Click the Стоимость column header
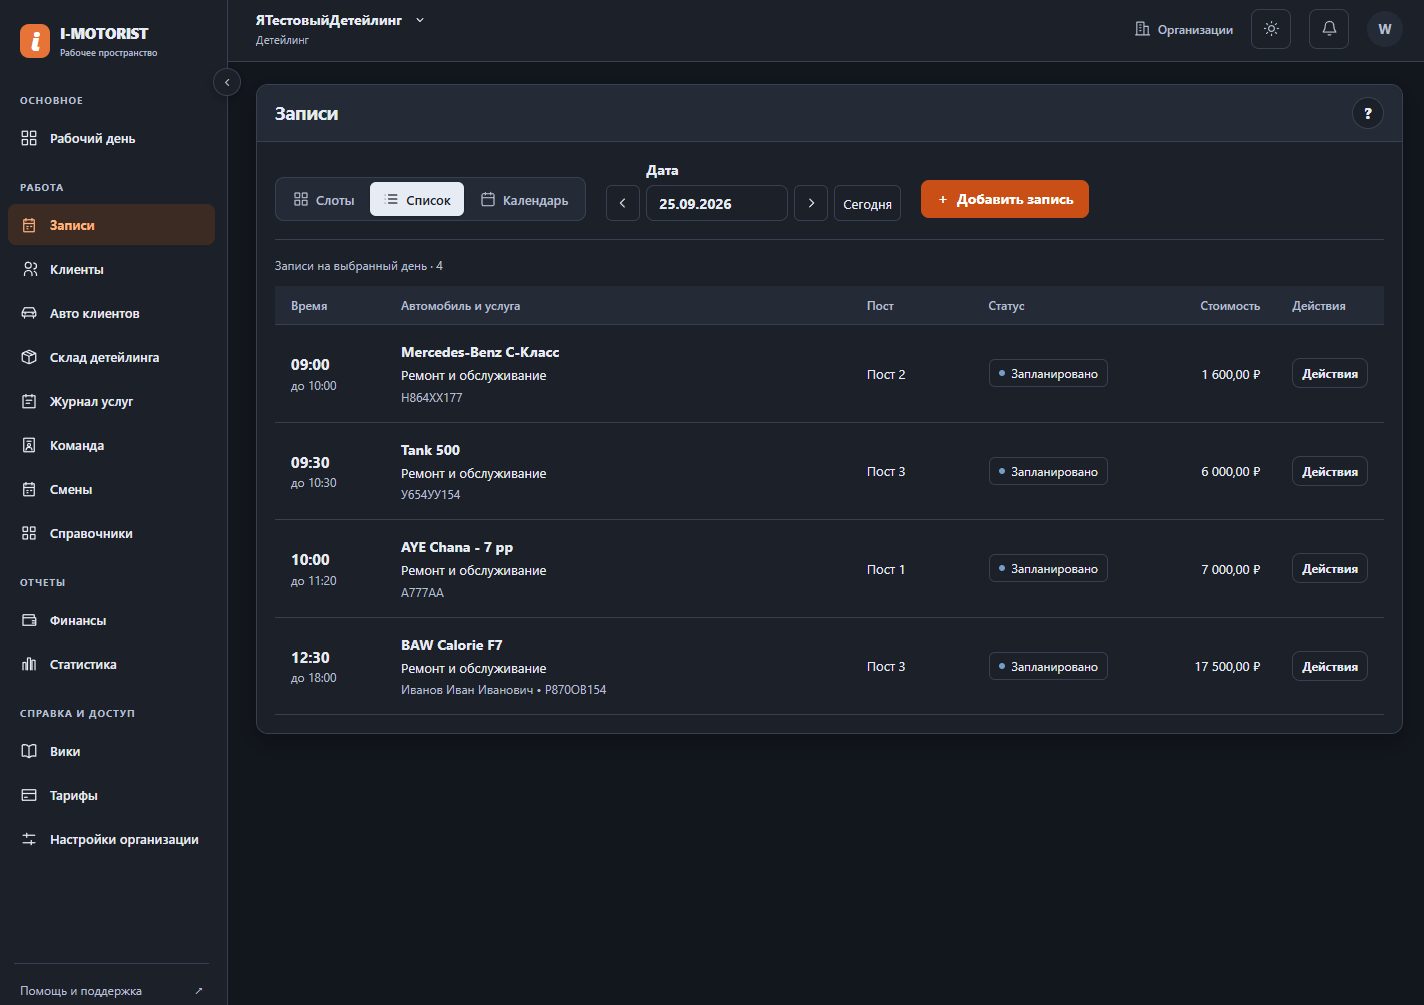Screen dimensions: 1424x1005 1230,306
